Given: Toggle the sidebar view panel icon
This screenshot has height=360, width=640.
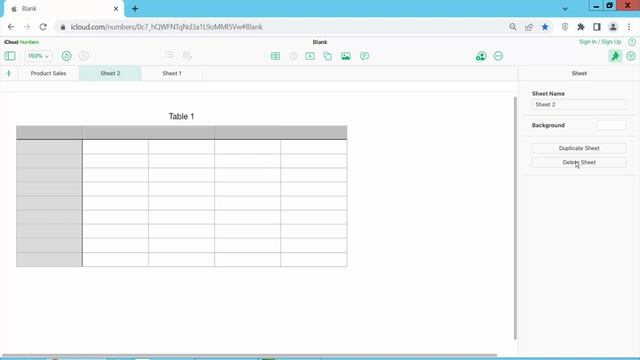Looking at the screenshot, I should click(10, 56).
